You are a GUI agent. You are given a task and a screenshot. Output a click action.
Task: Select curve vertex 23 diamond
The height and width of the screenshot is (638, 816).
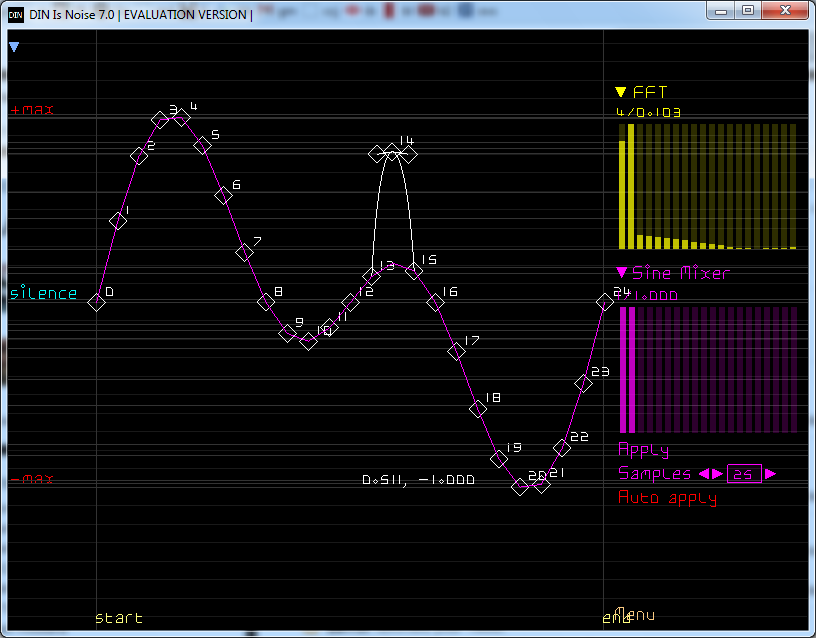pyautogui.click(x=583, y=382)
